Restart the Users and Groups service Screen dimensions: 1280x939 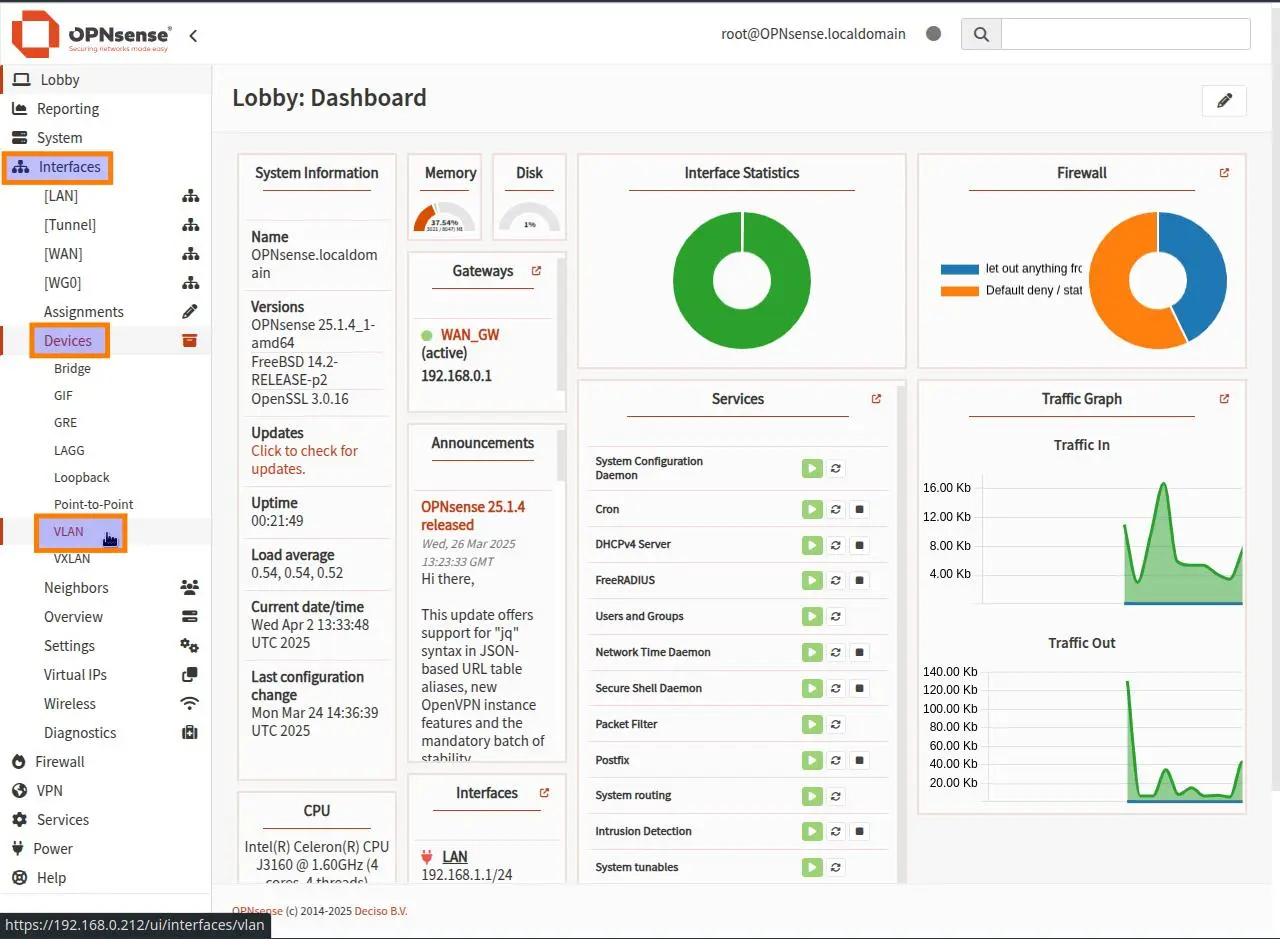click(x=835, y=617)
